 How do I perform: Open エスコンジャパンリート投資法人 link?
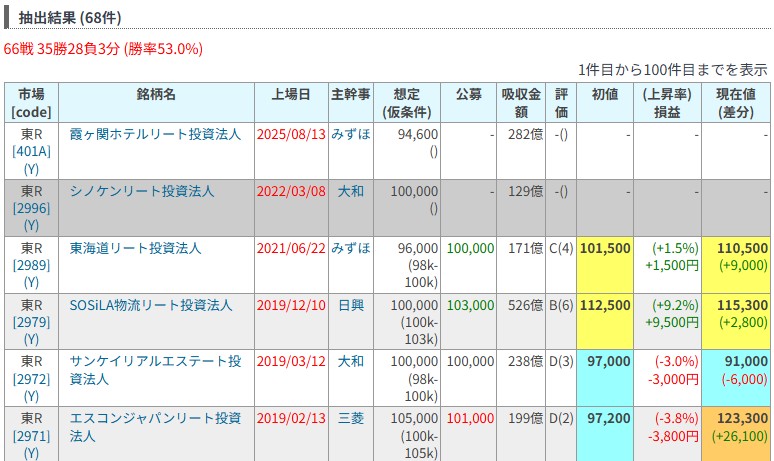pyautogui.click(x=155, y=427)
